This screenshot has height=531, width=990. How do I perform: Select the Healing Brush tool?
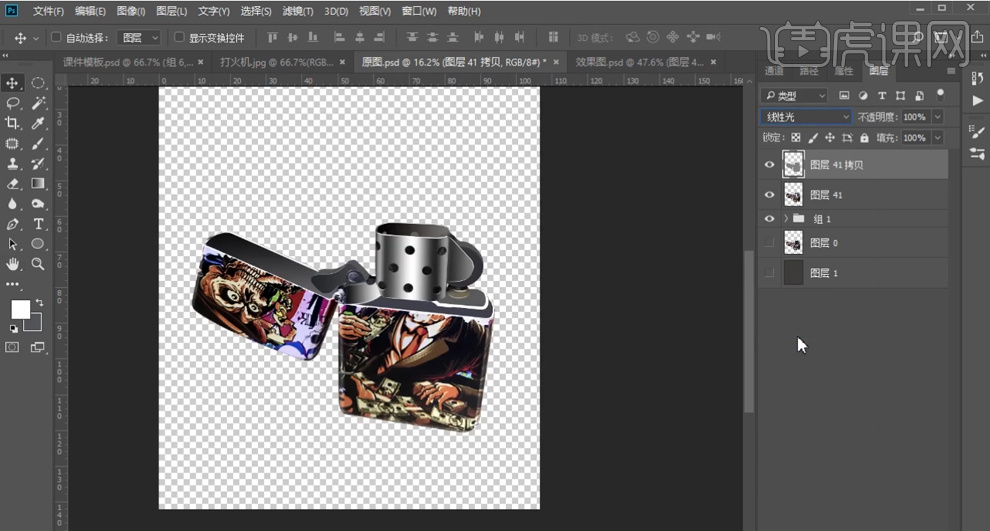(12, 143)
